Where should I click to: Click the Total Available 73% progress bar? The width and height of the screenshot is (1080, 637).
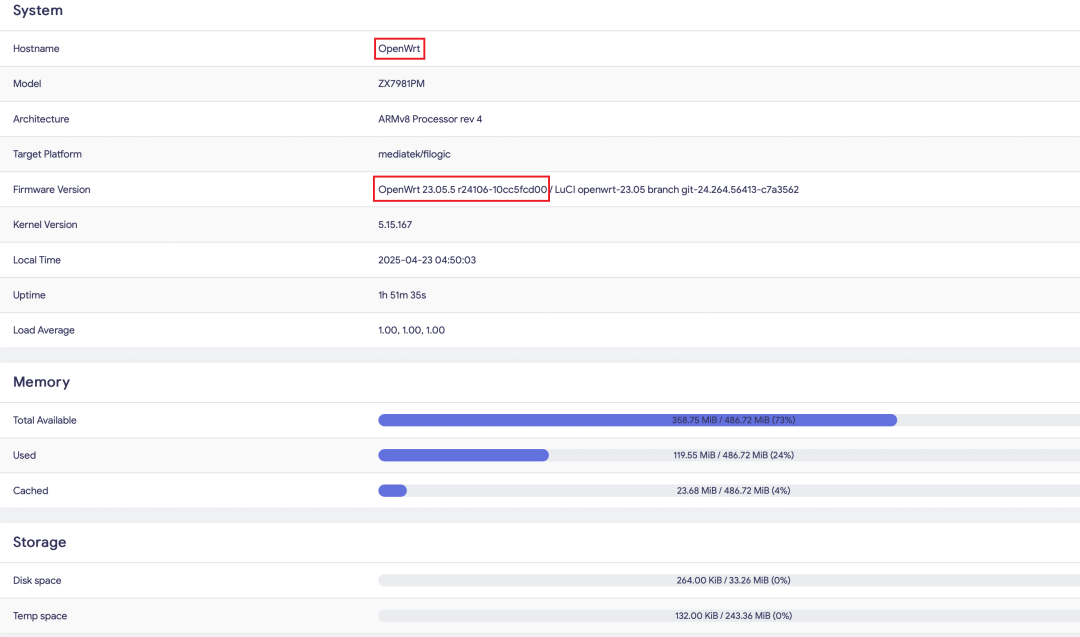coord(729,420)
